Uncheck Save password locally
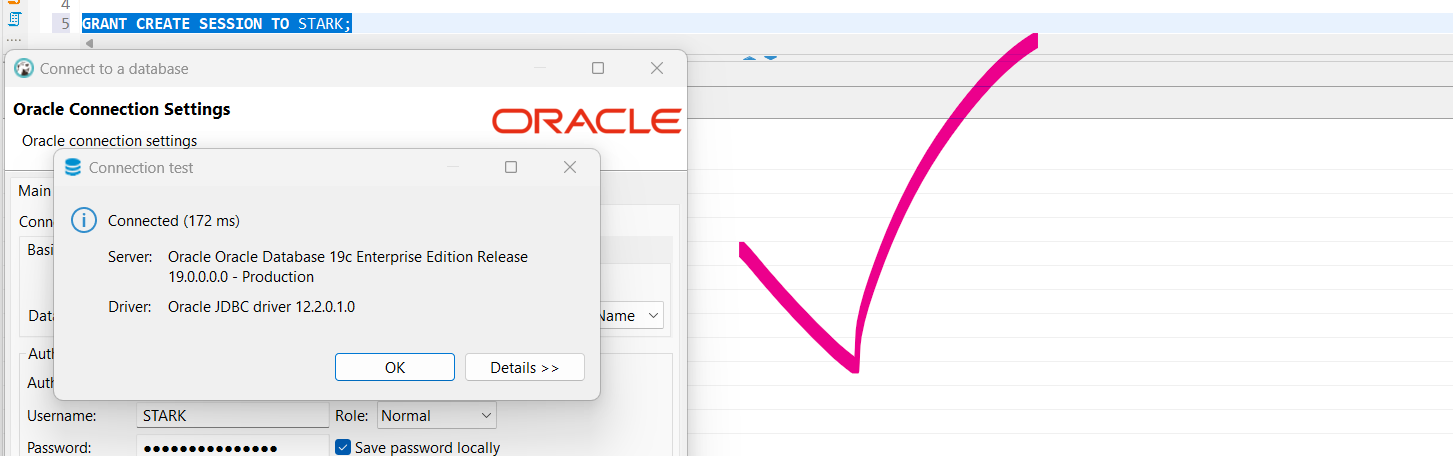Image resolution: width=1453 pixels, height=456 pixels. pyautogui.click(x=343, y=448)
